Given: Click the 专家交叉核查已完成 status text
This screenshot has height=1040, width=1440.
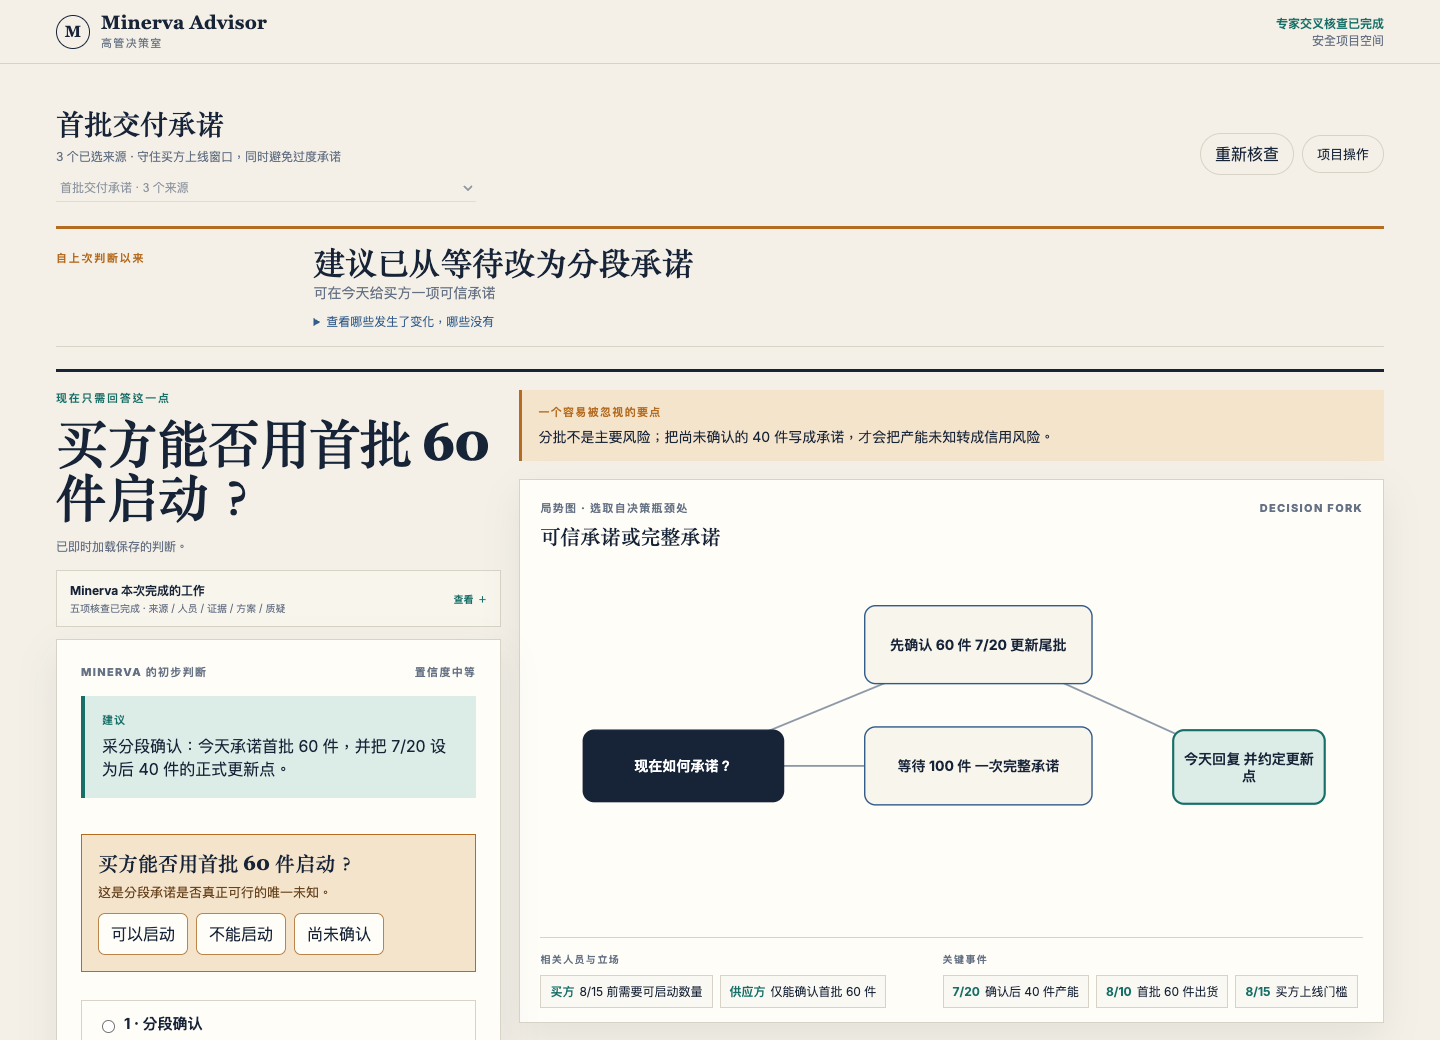Looking at the screenshot, I should [1330, 24].
